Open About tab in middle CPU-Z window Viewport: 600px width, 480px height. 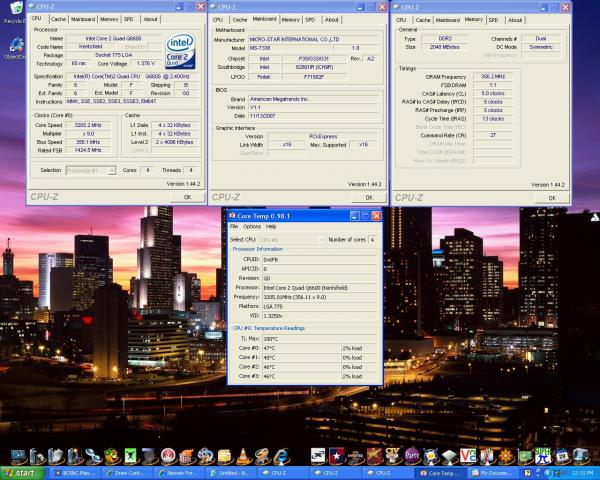tap(332, 20)
